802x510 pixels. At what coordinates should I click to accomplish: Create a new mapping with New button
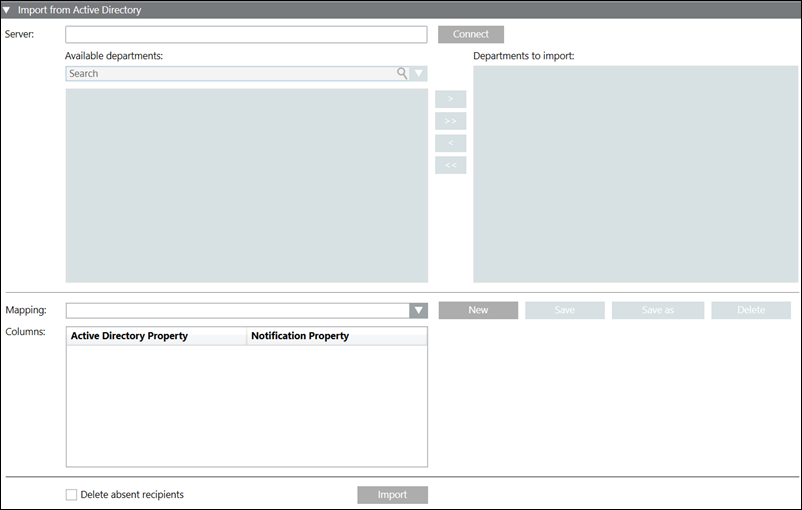478,310
